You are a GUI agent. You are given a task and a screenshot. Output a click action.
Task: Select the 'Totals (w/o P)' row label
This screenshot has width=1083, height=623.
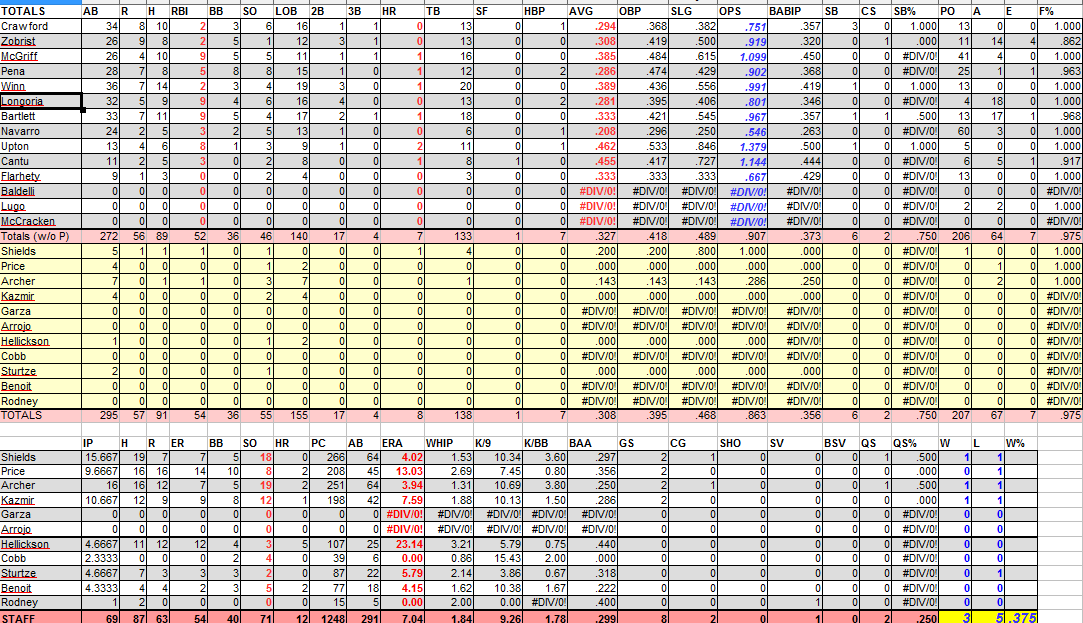click(41, 236)
